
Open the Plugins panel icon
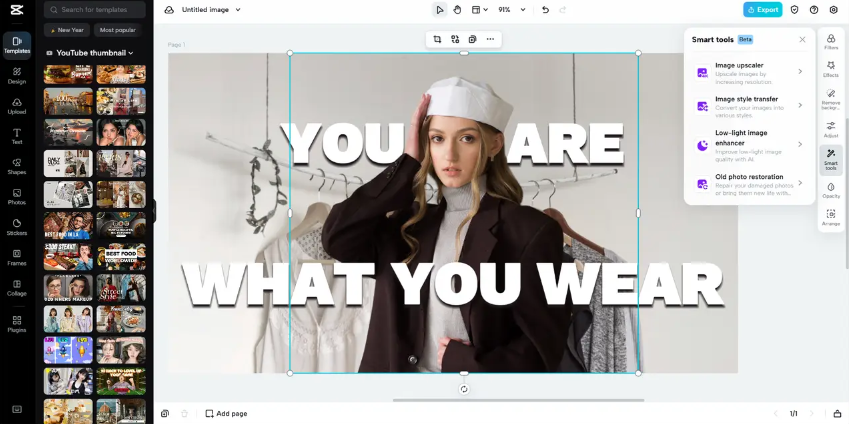point(17,324)
